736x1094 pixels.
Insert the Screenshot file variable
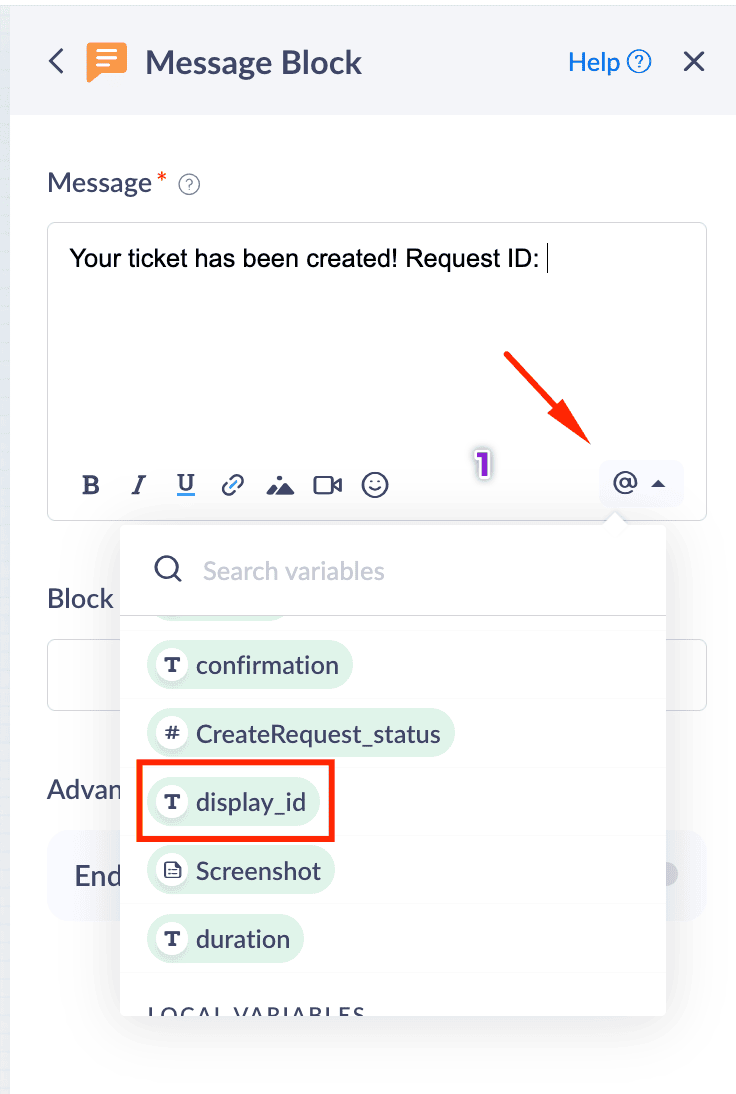click(x=241, y=871)
